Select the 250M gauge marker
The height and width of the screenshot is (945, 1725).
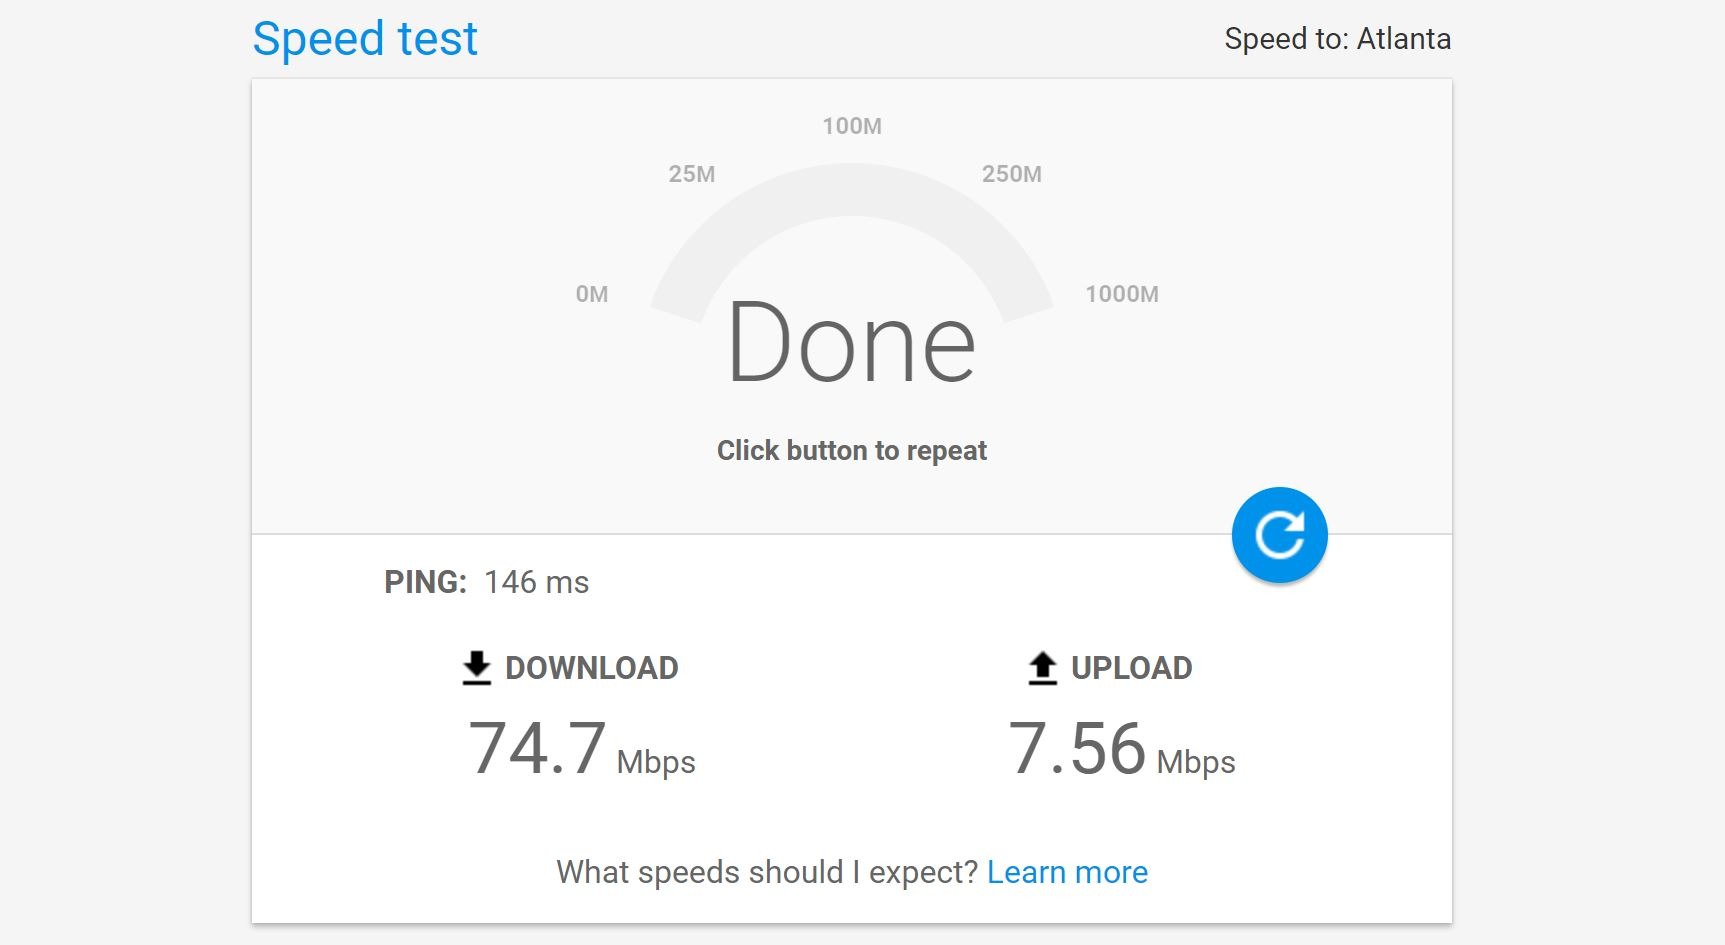click(1011, 174)
